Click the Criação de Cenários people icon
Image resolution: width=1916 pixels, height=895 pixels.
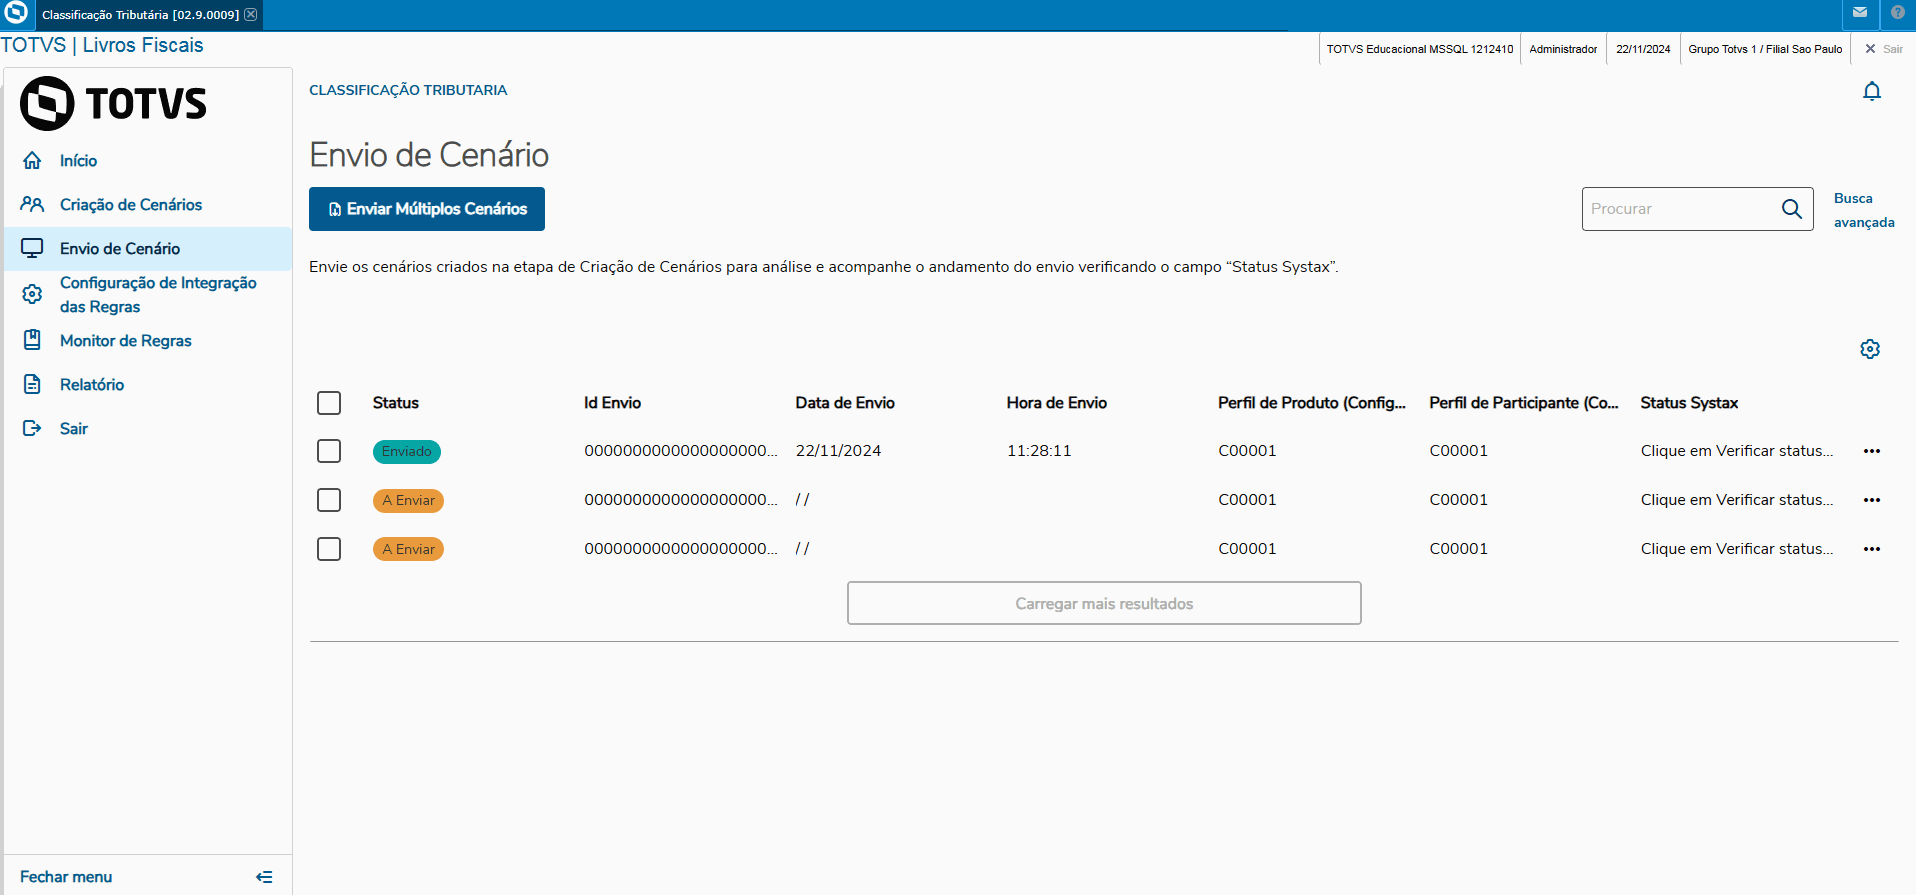[x=32, y=204]
